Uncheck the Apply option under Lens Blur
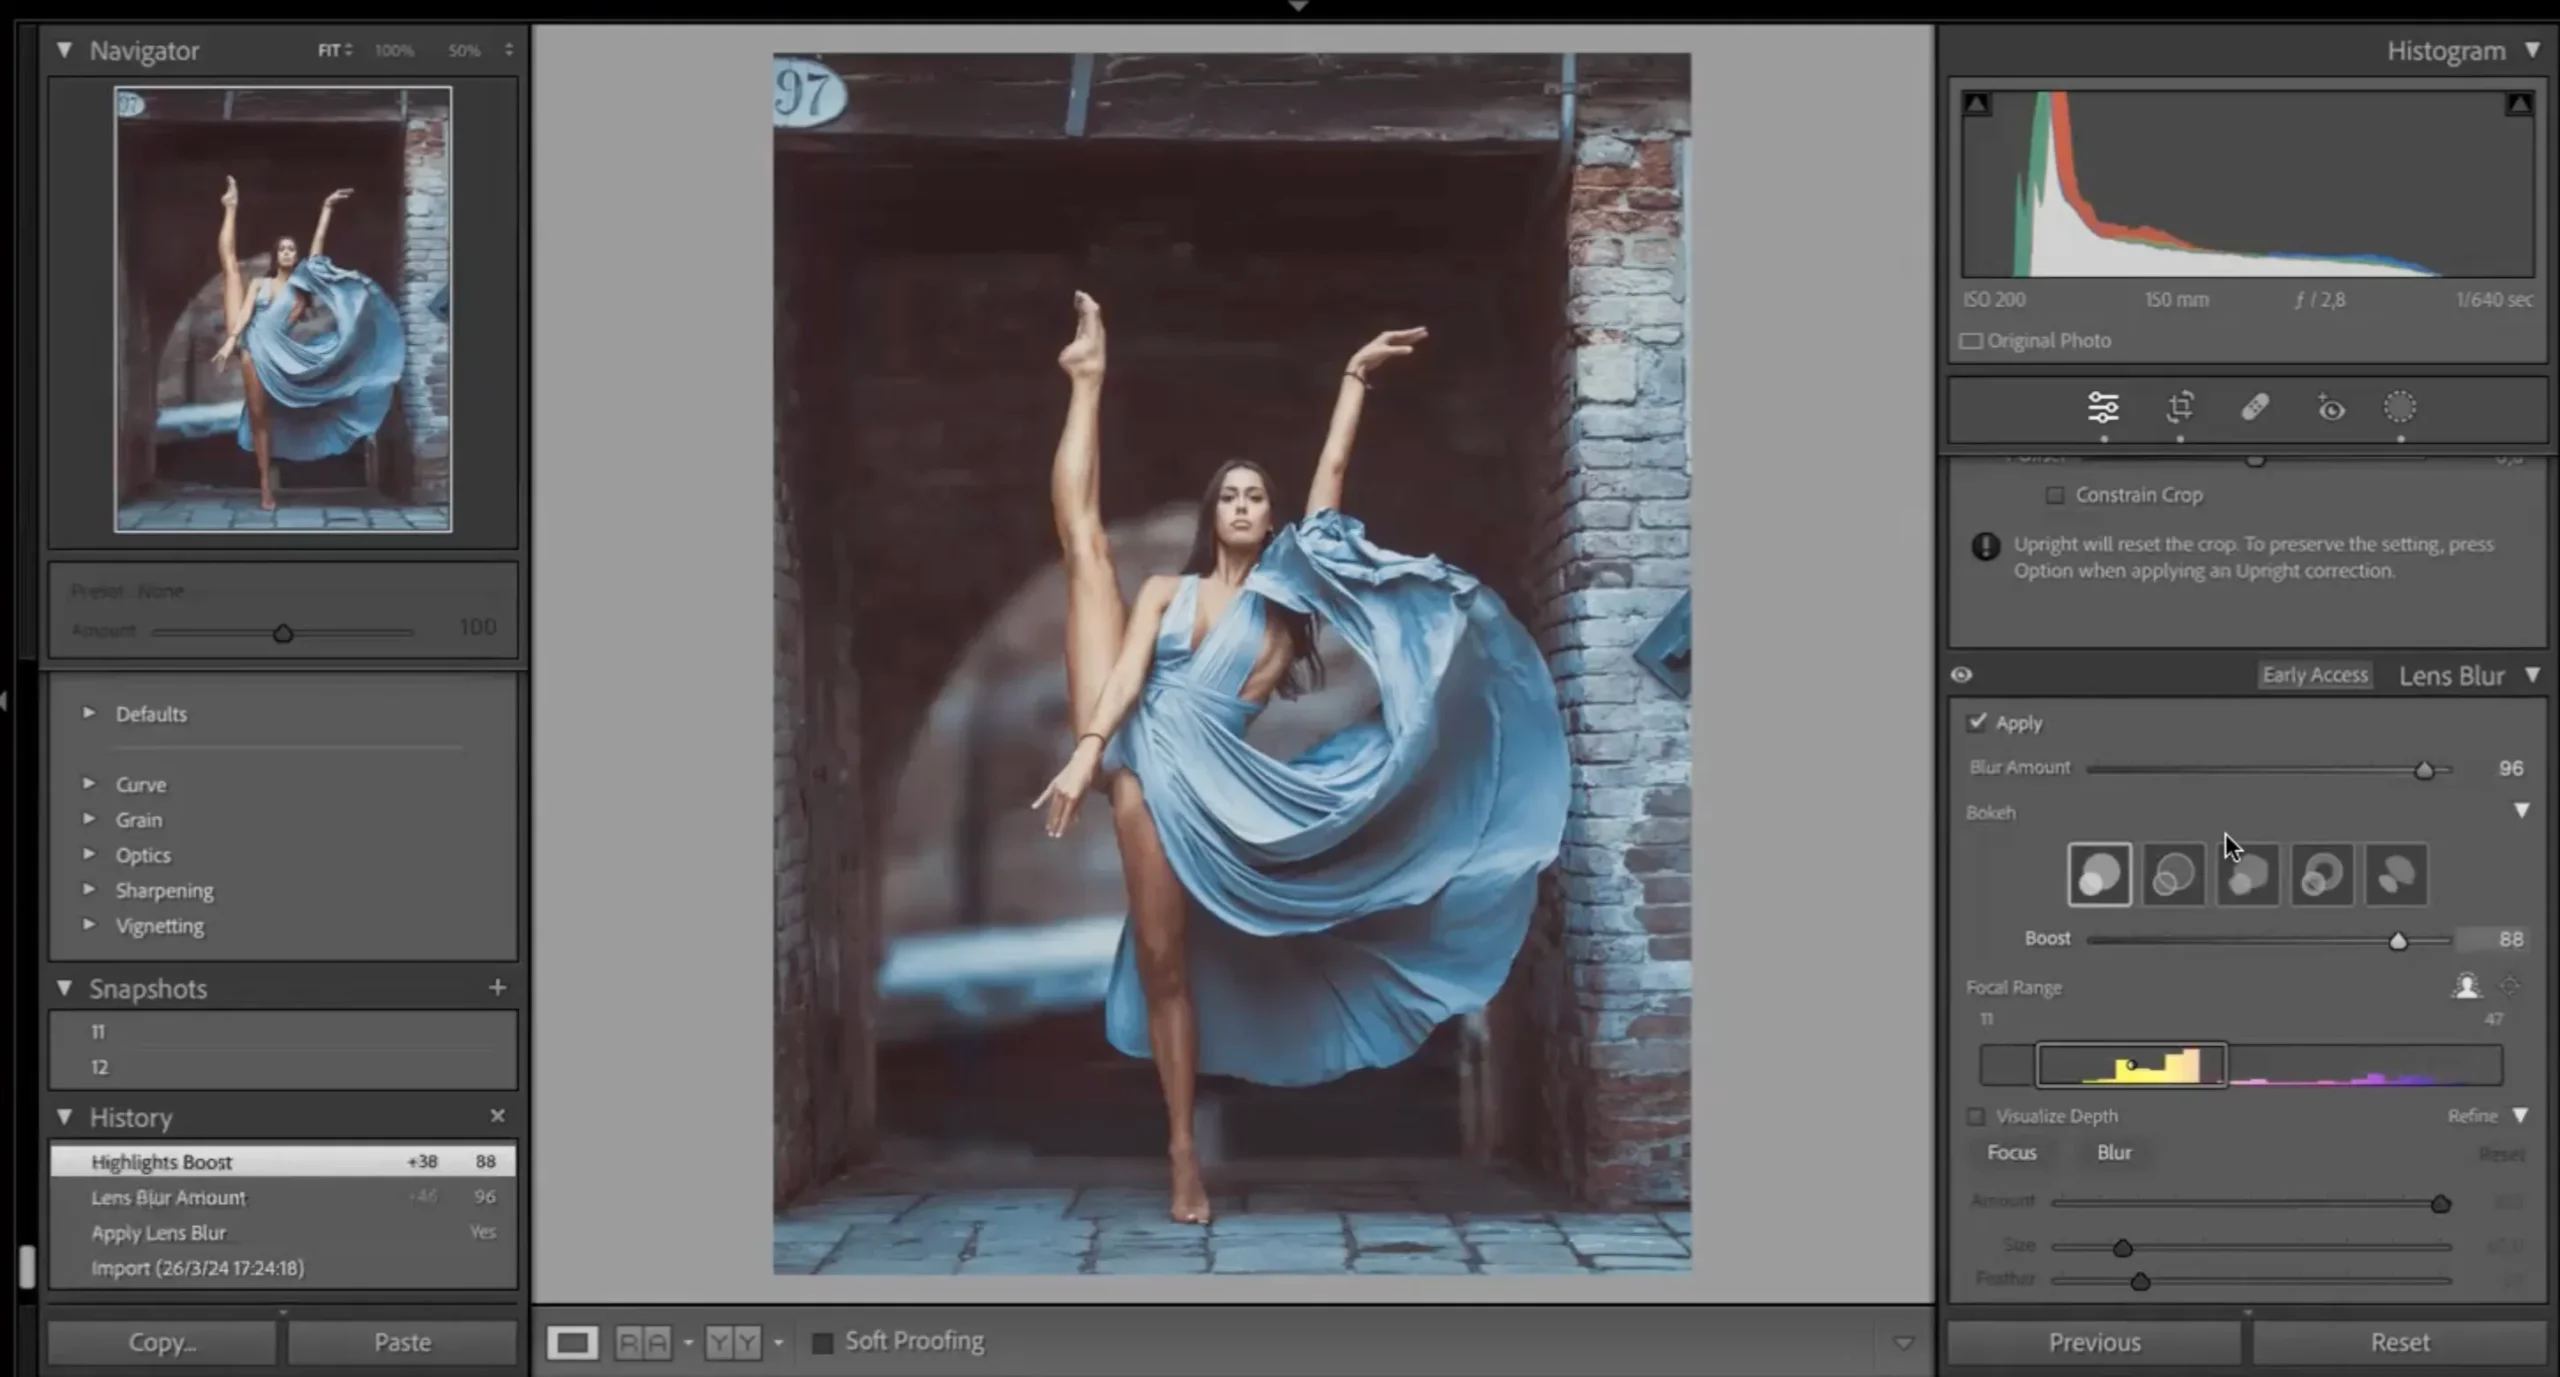This screenshot has width=2560, height=1377. click(1977, 722)
